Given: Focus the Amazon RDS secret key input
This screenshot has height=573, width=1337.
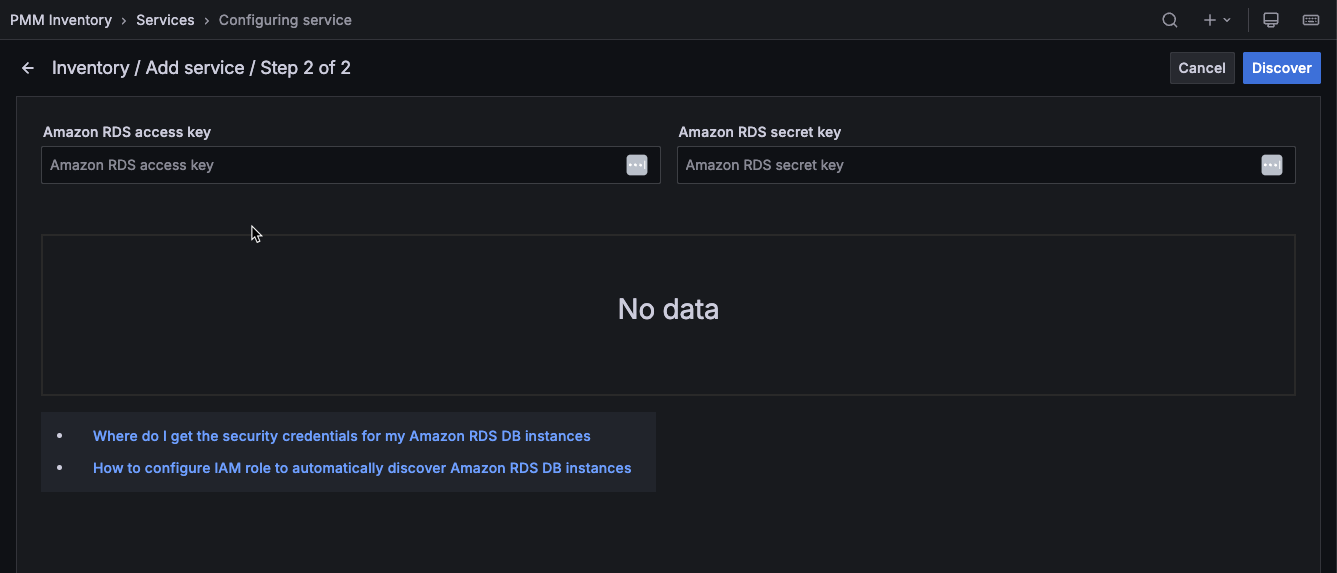Looking at the screenshot, I should 986,165.
